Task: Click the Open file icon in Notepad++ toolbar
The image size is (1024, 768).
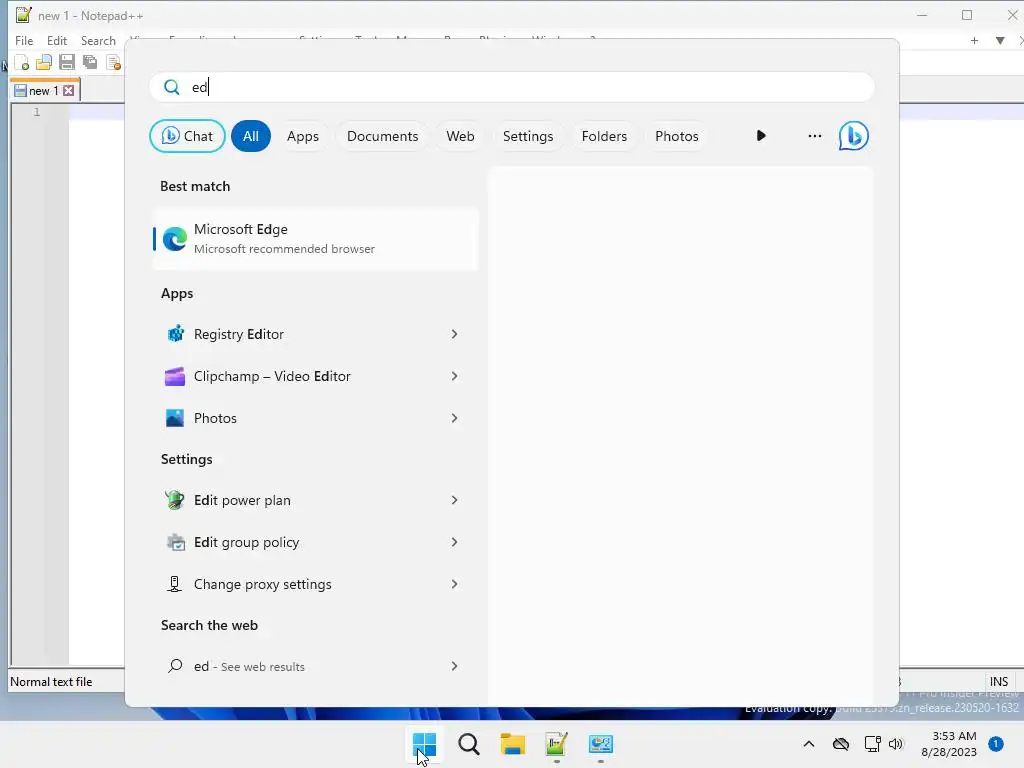Action: point(44,63)
